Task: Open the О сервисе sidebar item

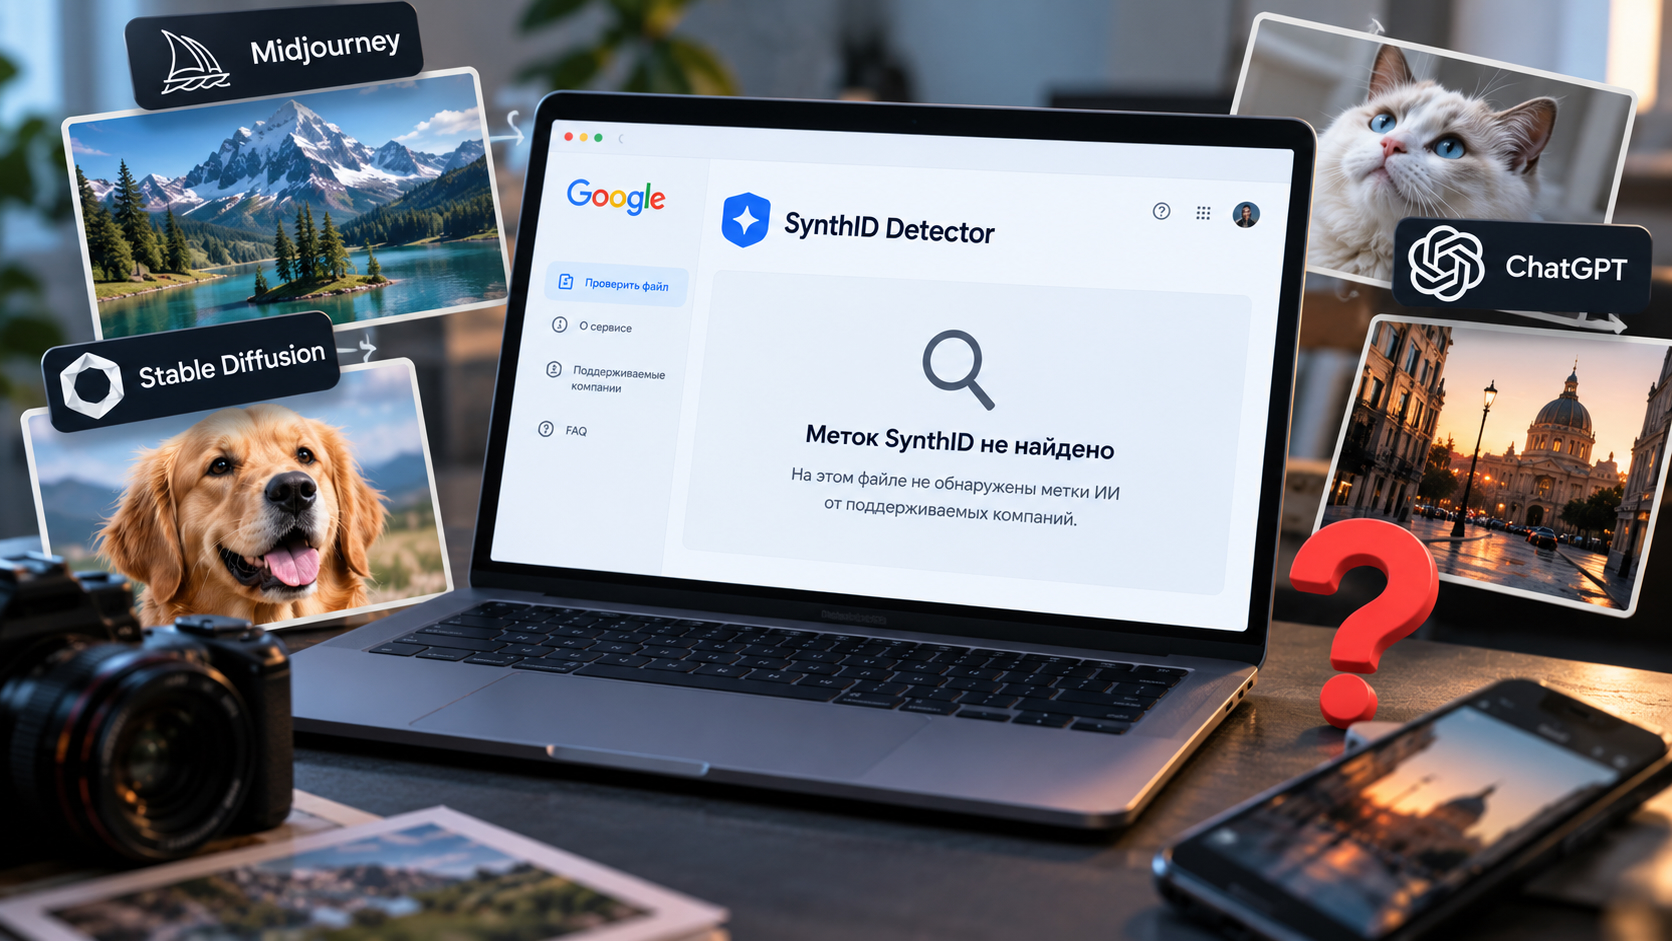Action: coord(593,326)
